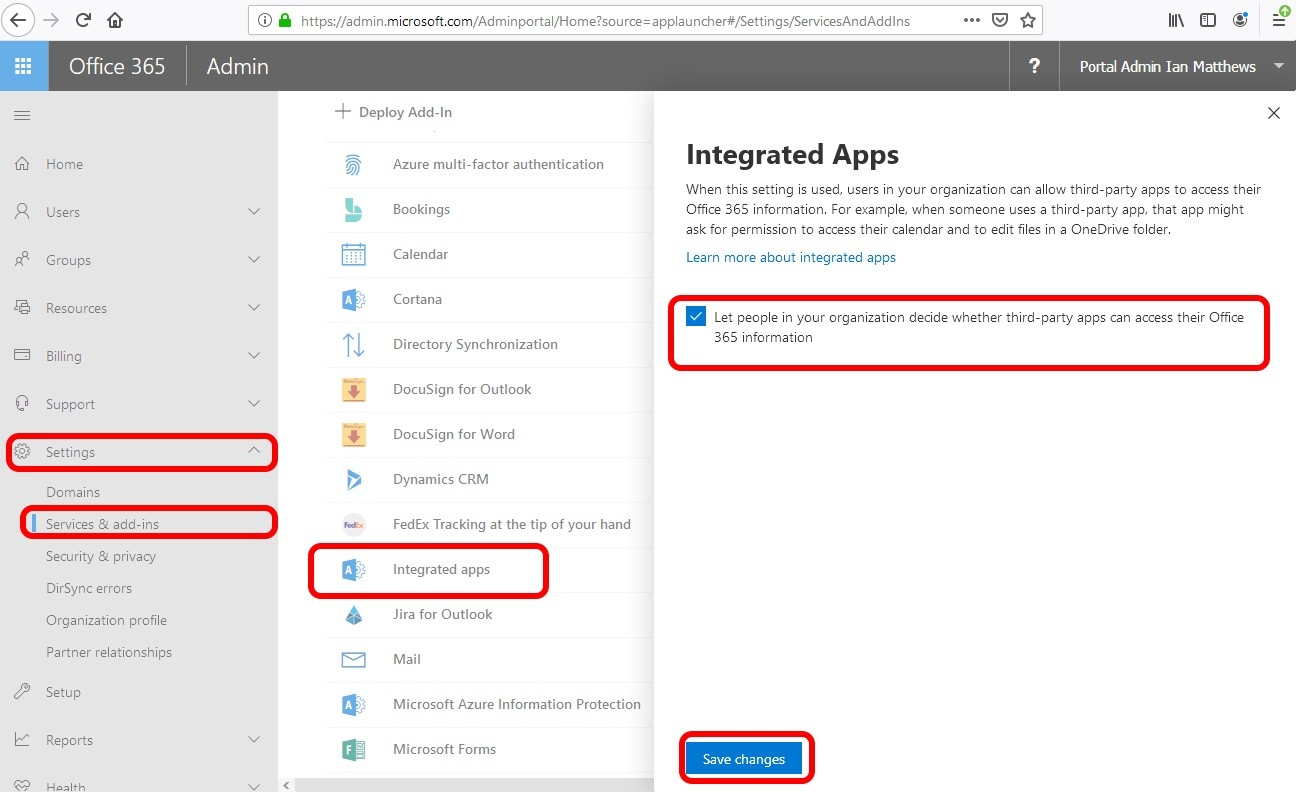
Task: Close the Integrated Apps panel
Action: coord(1273,113)
